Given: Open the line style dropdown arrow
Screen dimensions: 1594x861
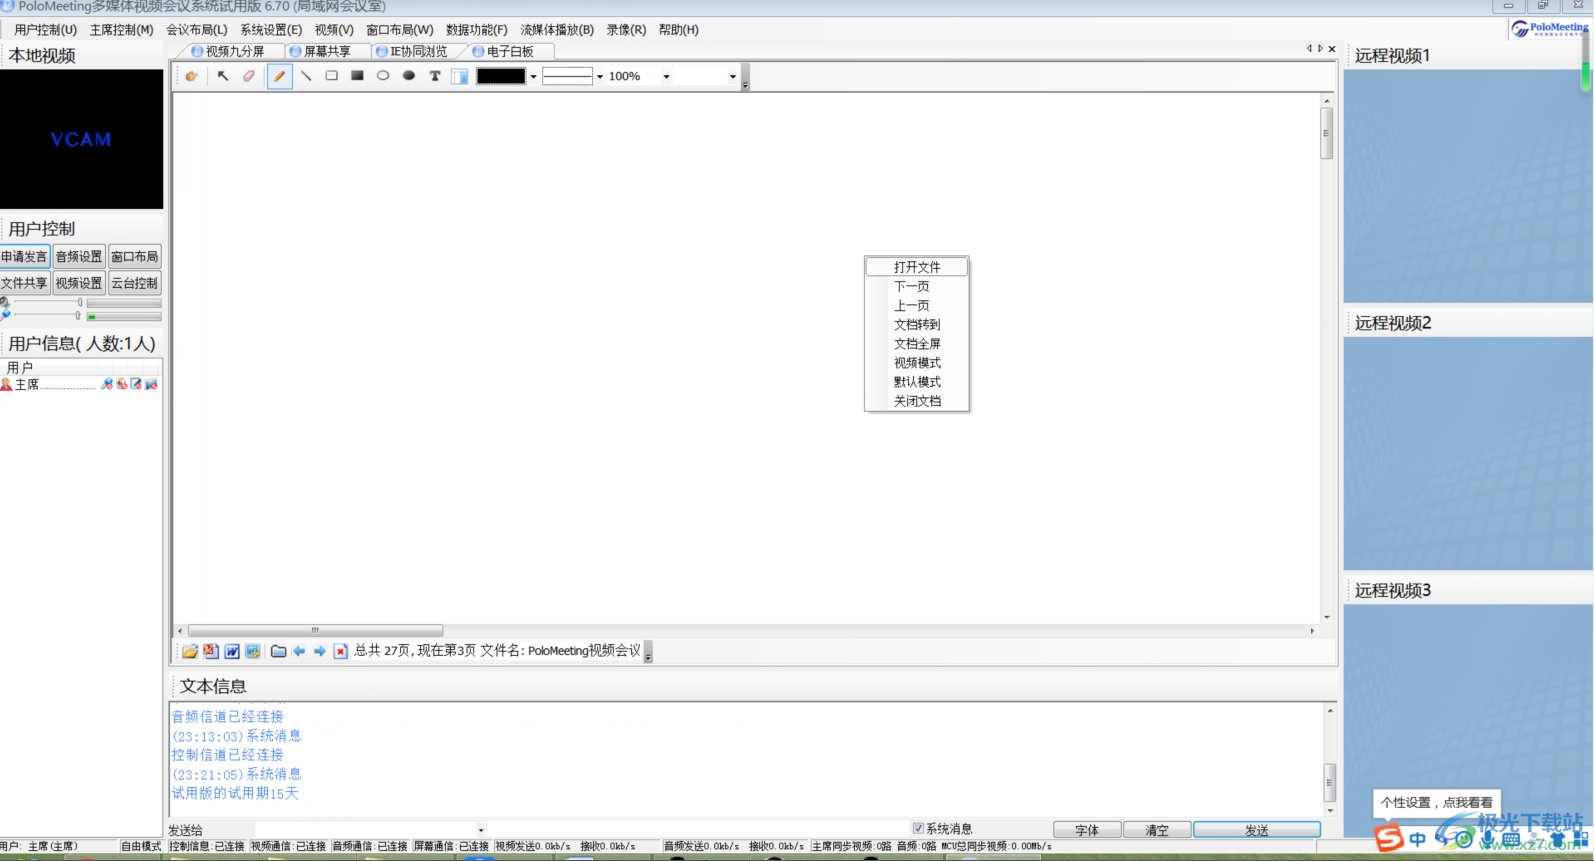Looking at the screenshot, I should pyautogui.click(x=600, y=76).
